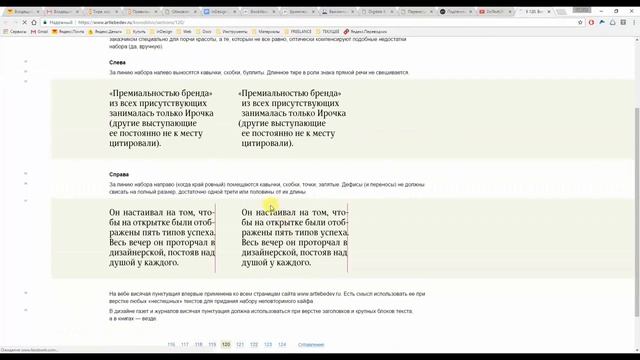Open the browser Home page icon

point(34,22)
